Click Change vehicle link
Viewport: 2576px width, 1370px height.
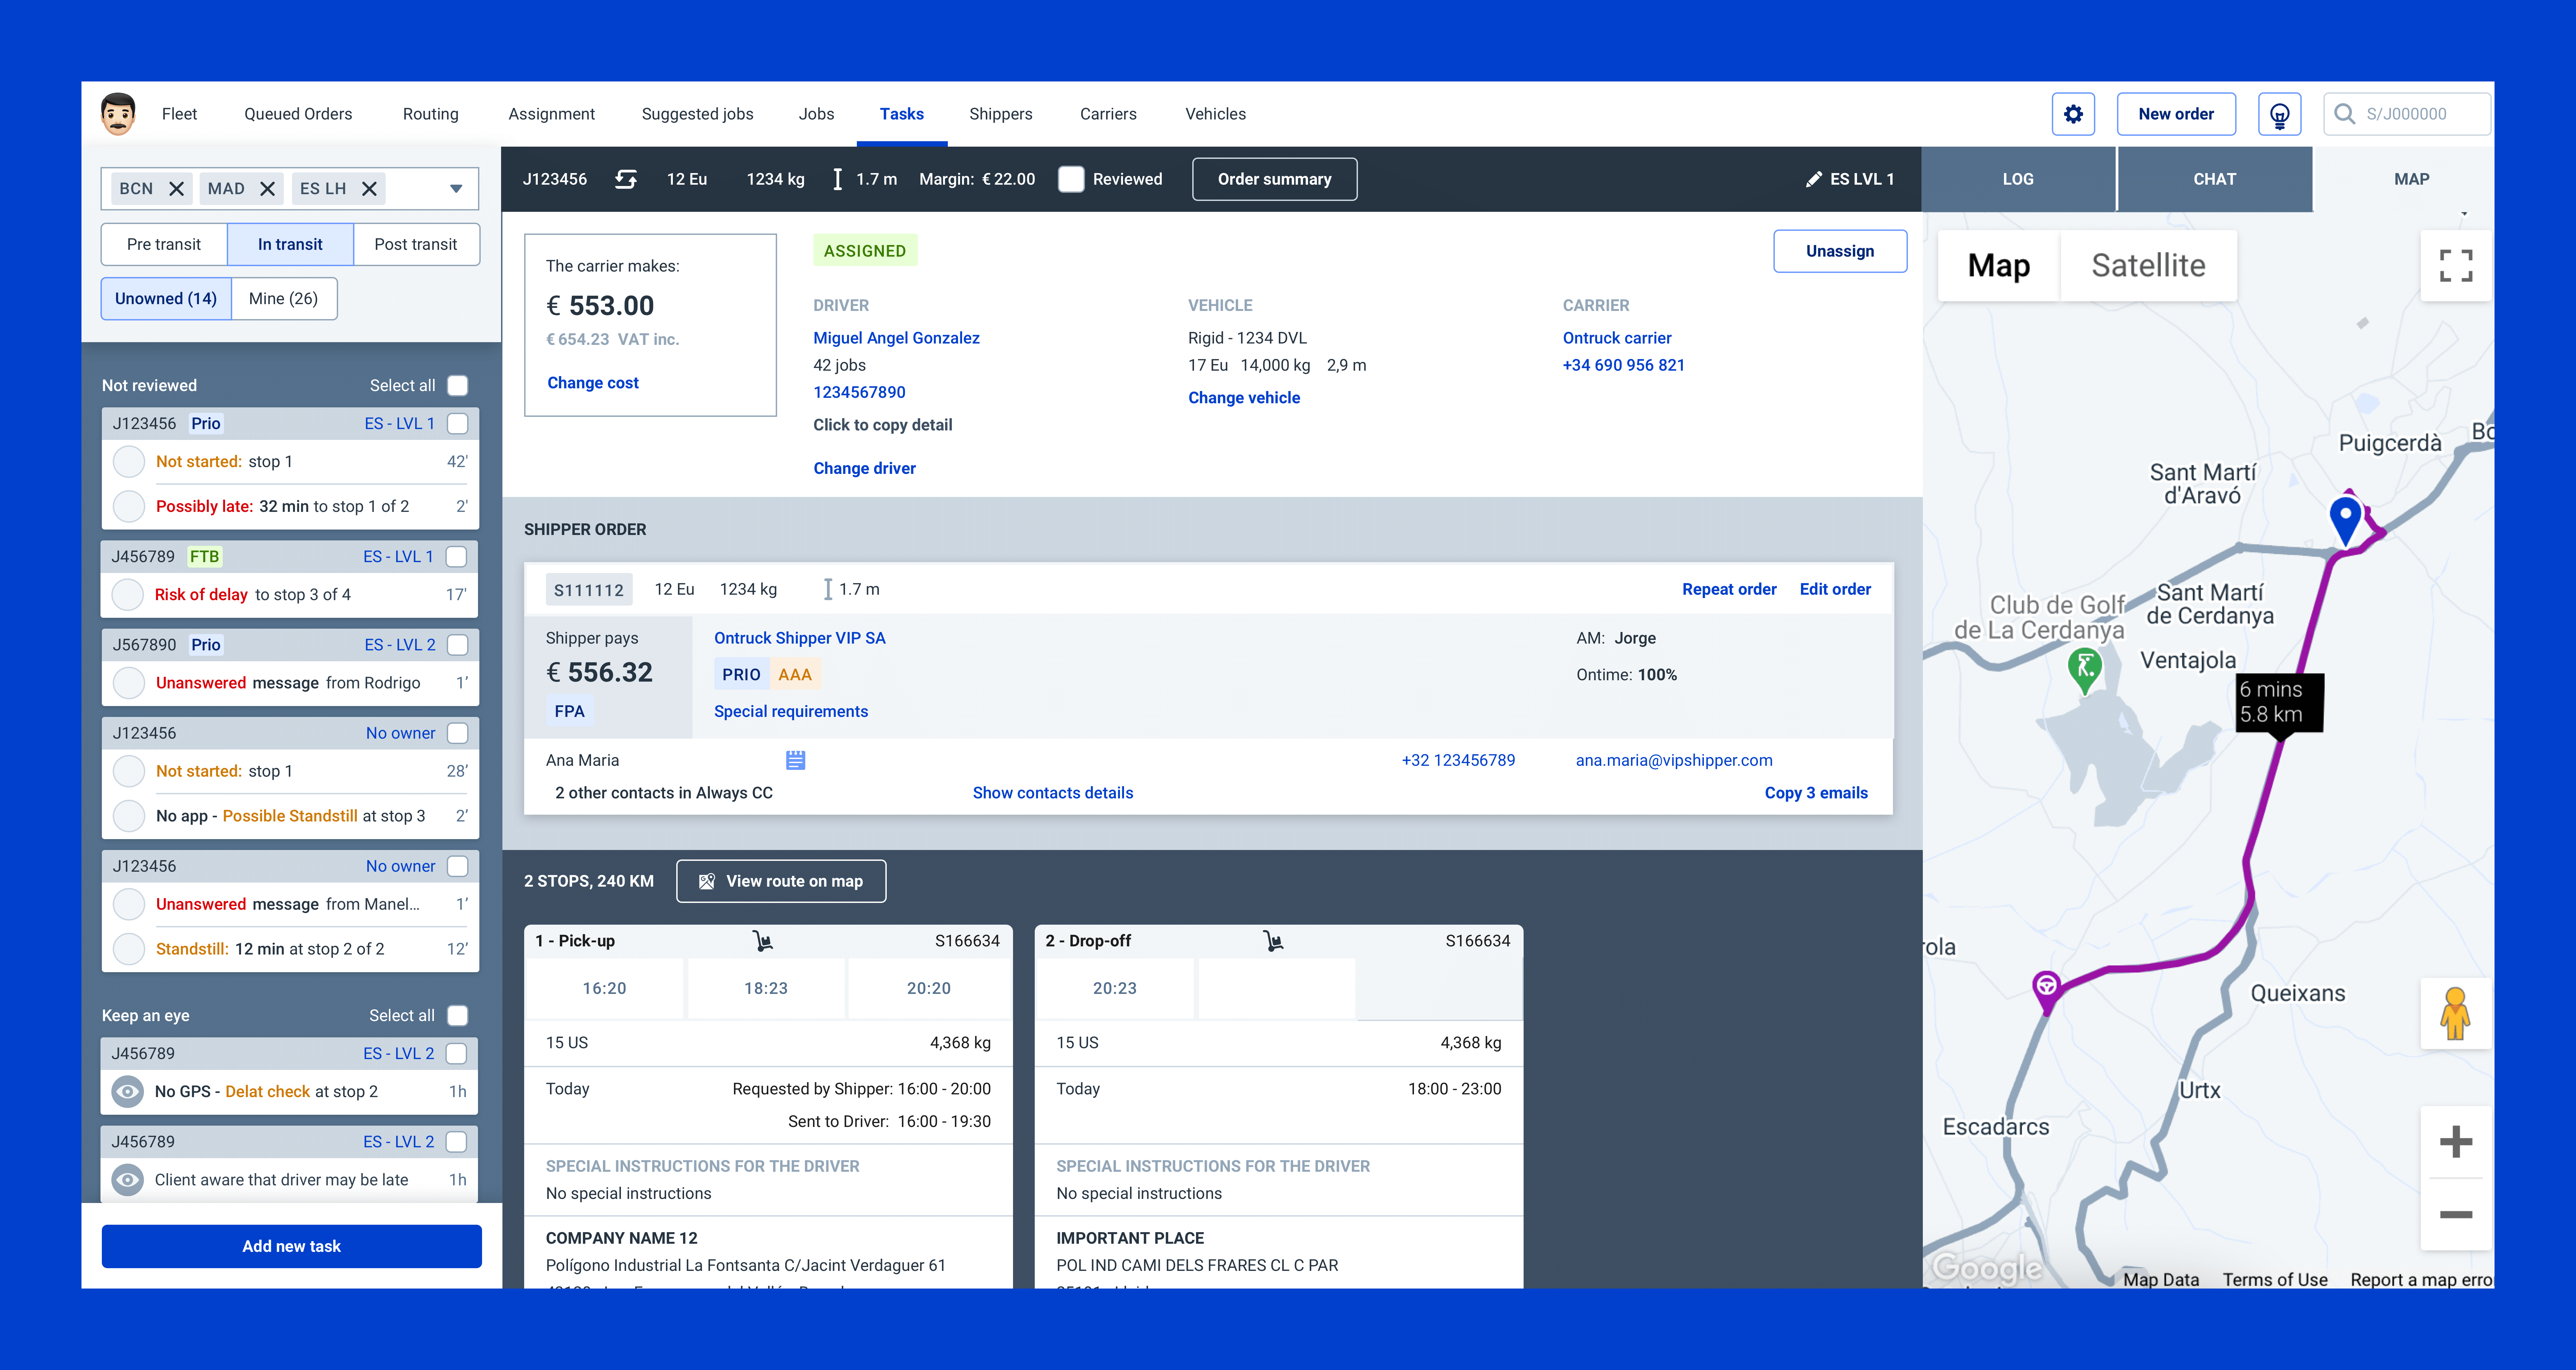1244,398
